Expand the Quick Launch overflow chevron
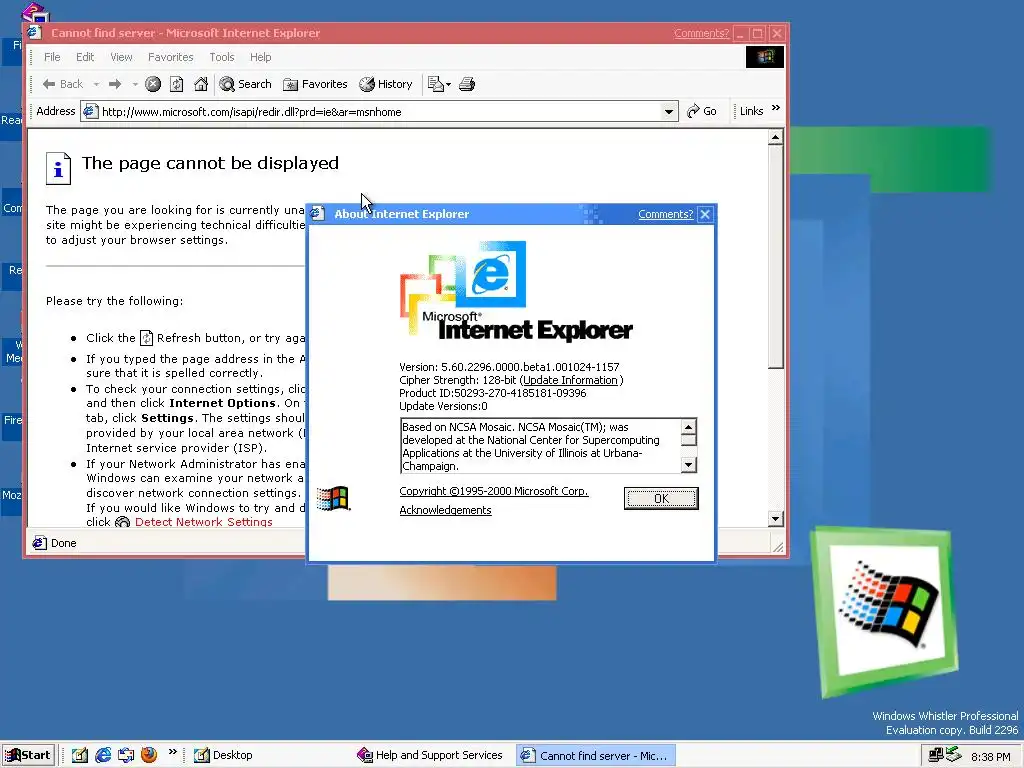Image resolution: width=1024 pixels, height=768 pixels. (172, 752)
